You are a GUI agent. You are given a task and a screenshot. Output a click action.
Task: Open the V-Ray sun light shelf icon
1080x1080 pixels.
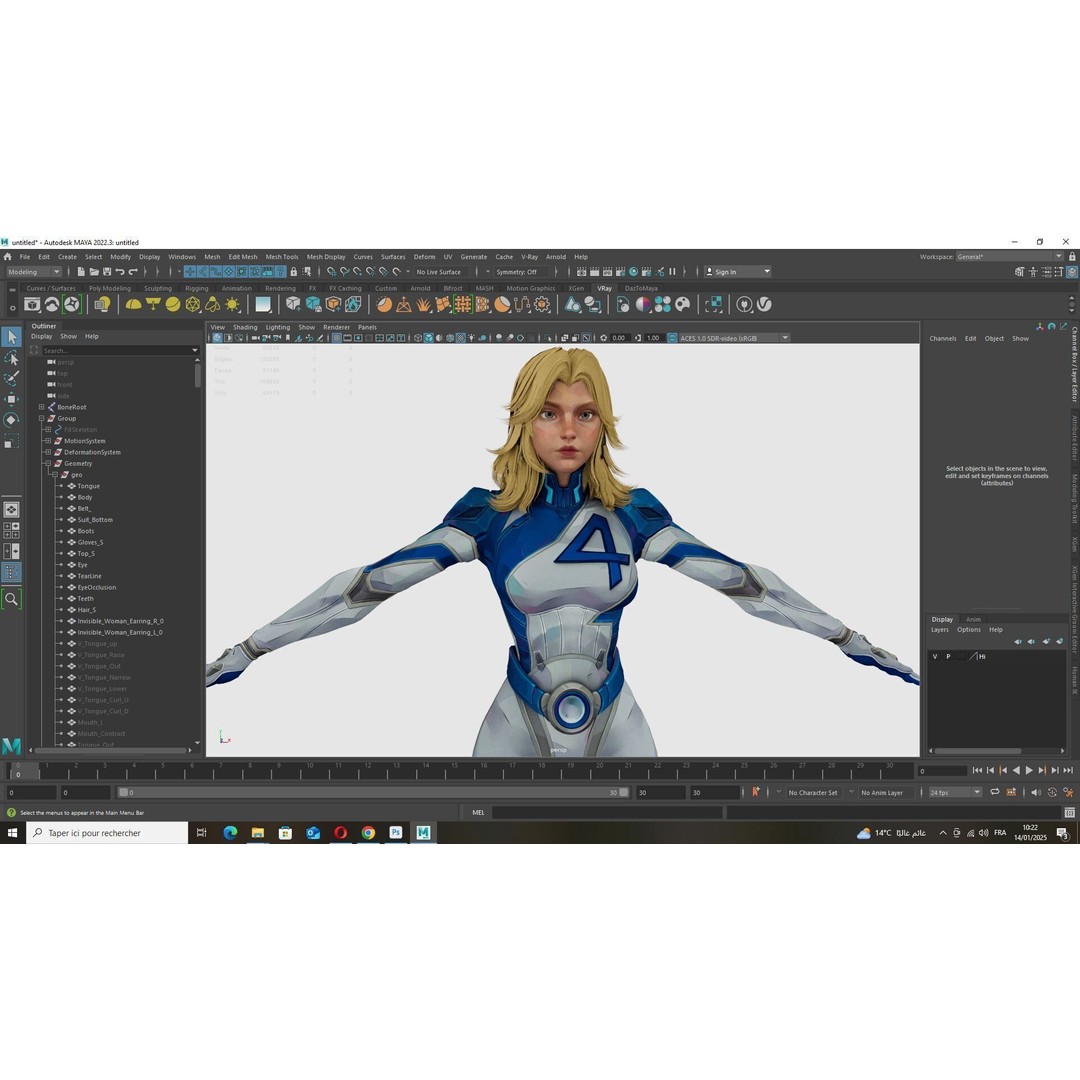(x=233, y=304)
